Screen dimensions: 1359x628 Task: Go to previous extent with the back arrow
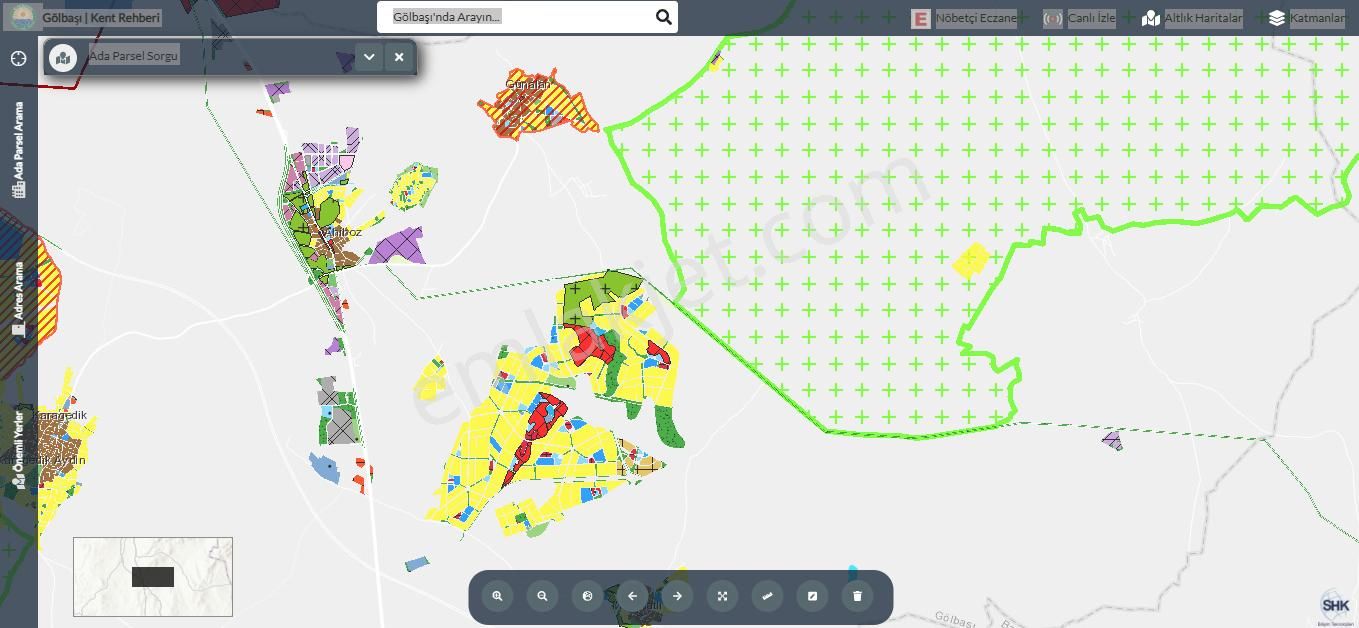(x=632, y=595)
